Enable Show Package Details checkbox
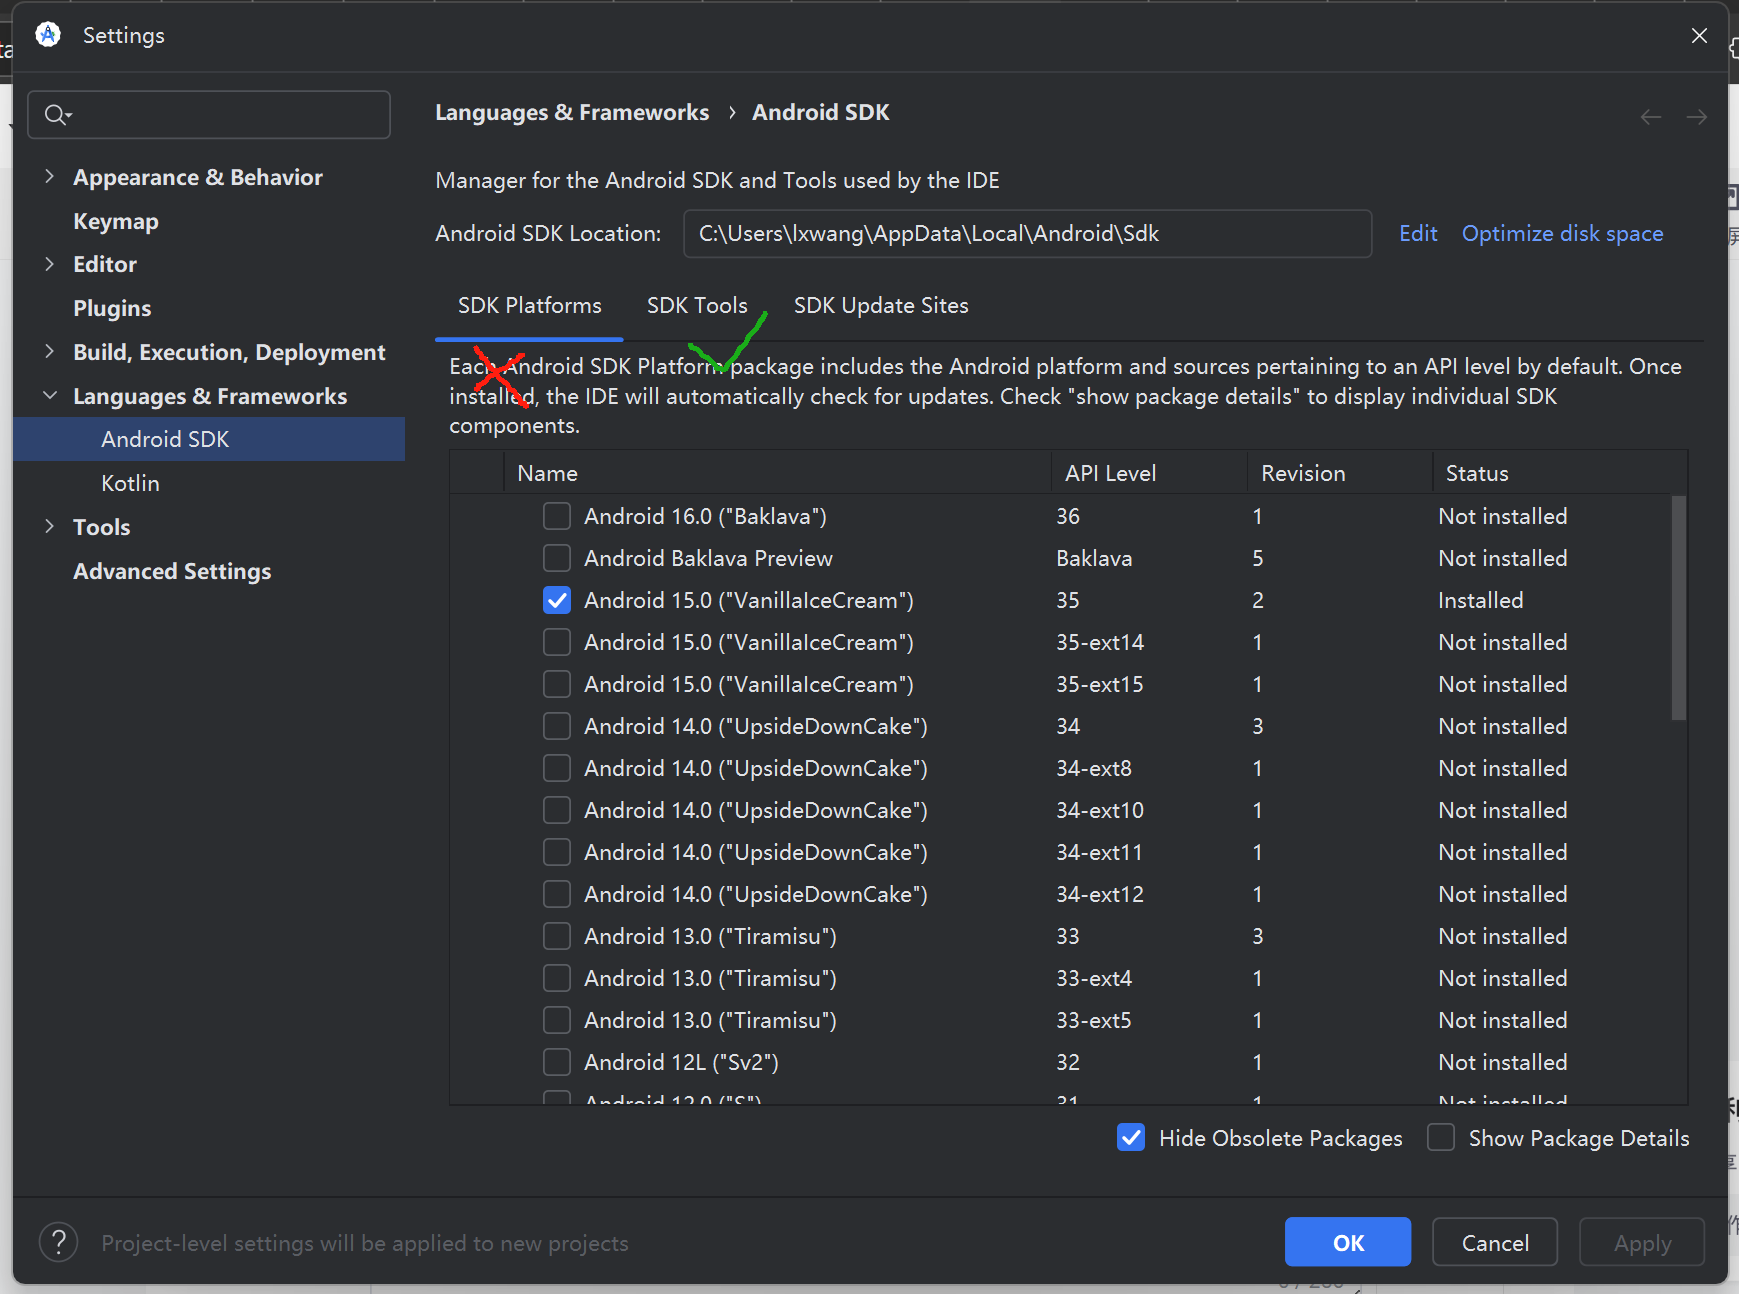 coord(1441,1138)
